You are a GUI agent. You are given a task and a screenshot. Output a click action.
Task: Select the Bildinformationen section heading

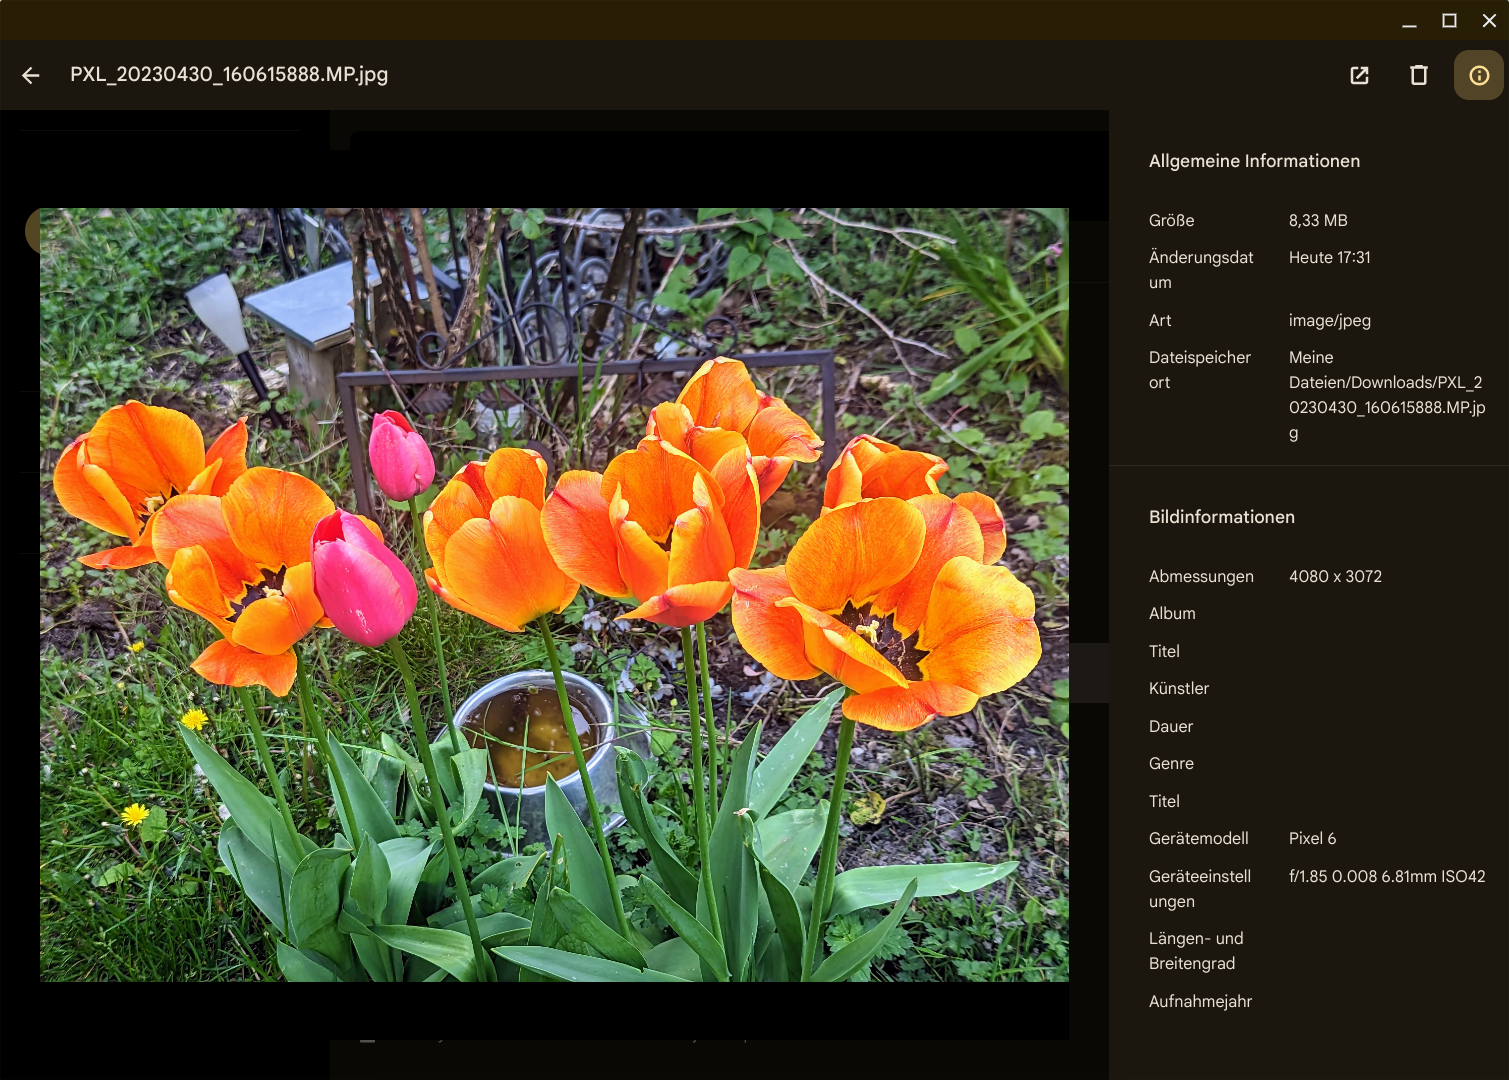(x=1221, y=517)
